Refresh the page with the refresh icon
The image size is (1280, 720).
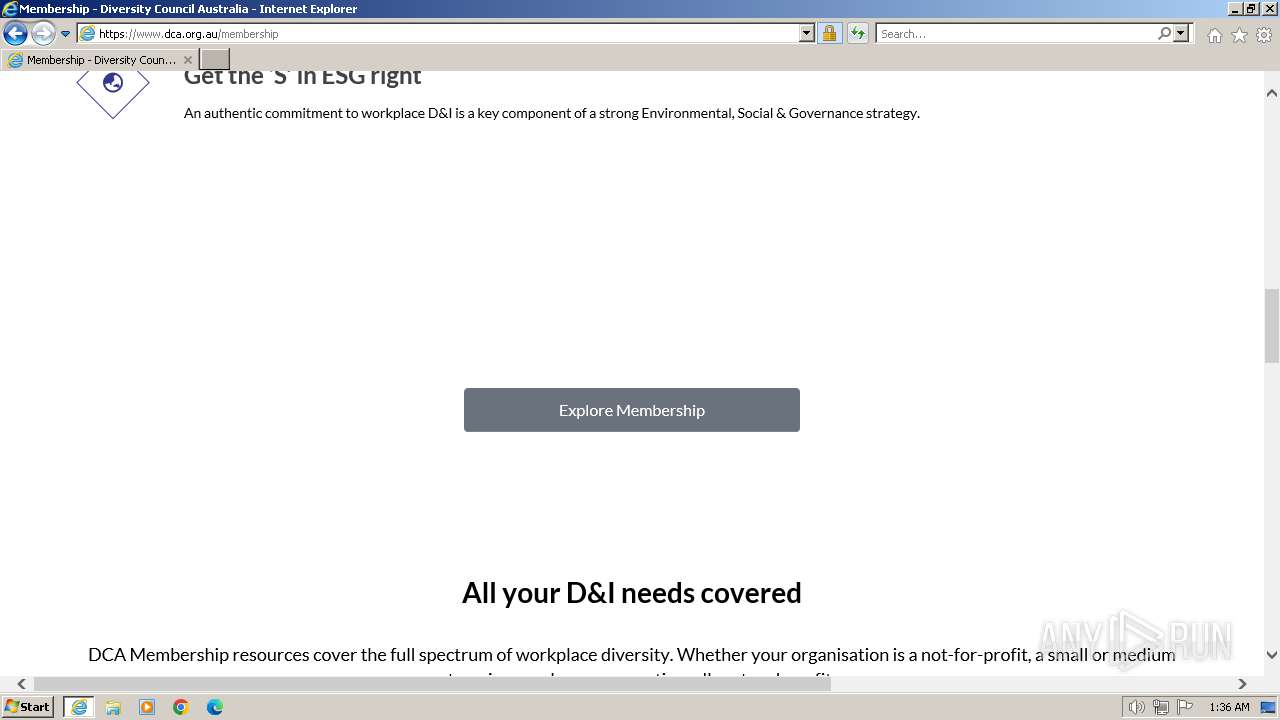click(x=858, y=34)
